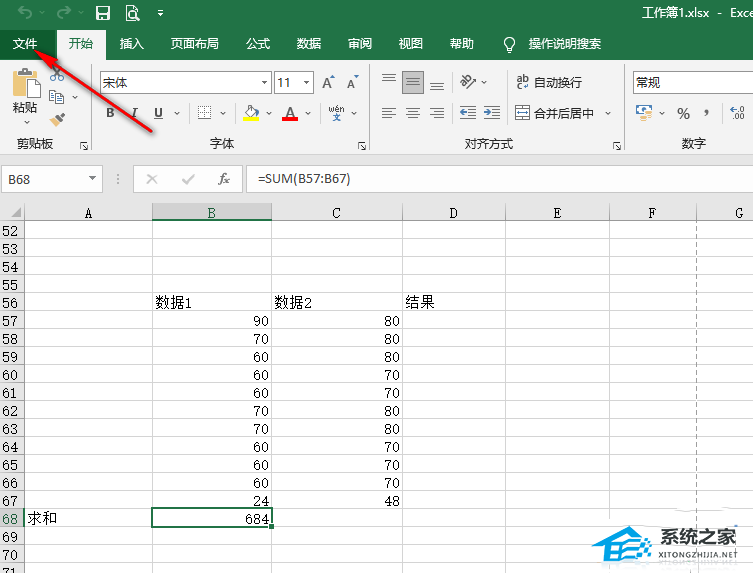Apply cell borders using the borders icon
This screenshot has width=753, height=573.
(205, 113)
